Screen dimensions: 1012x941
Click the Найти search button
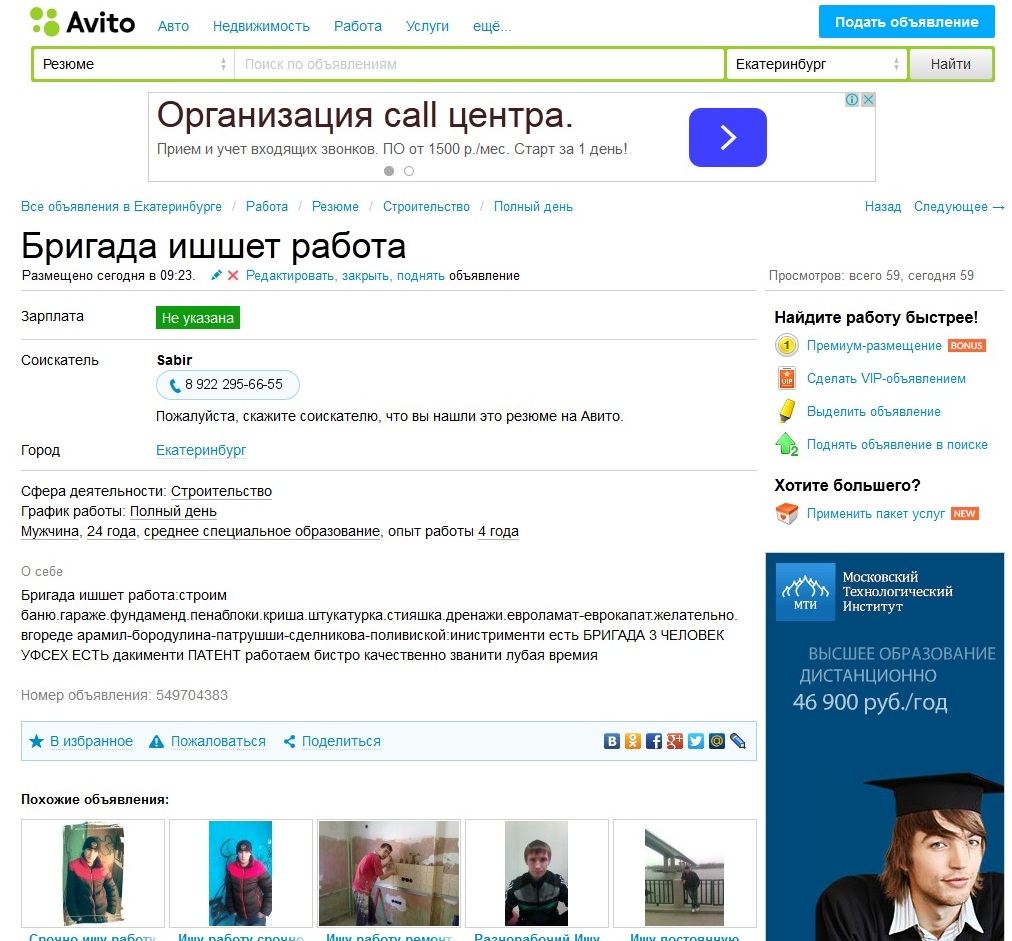pyautogui.click(x=951, y=64)
